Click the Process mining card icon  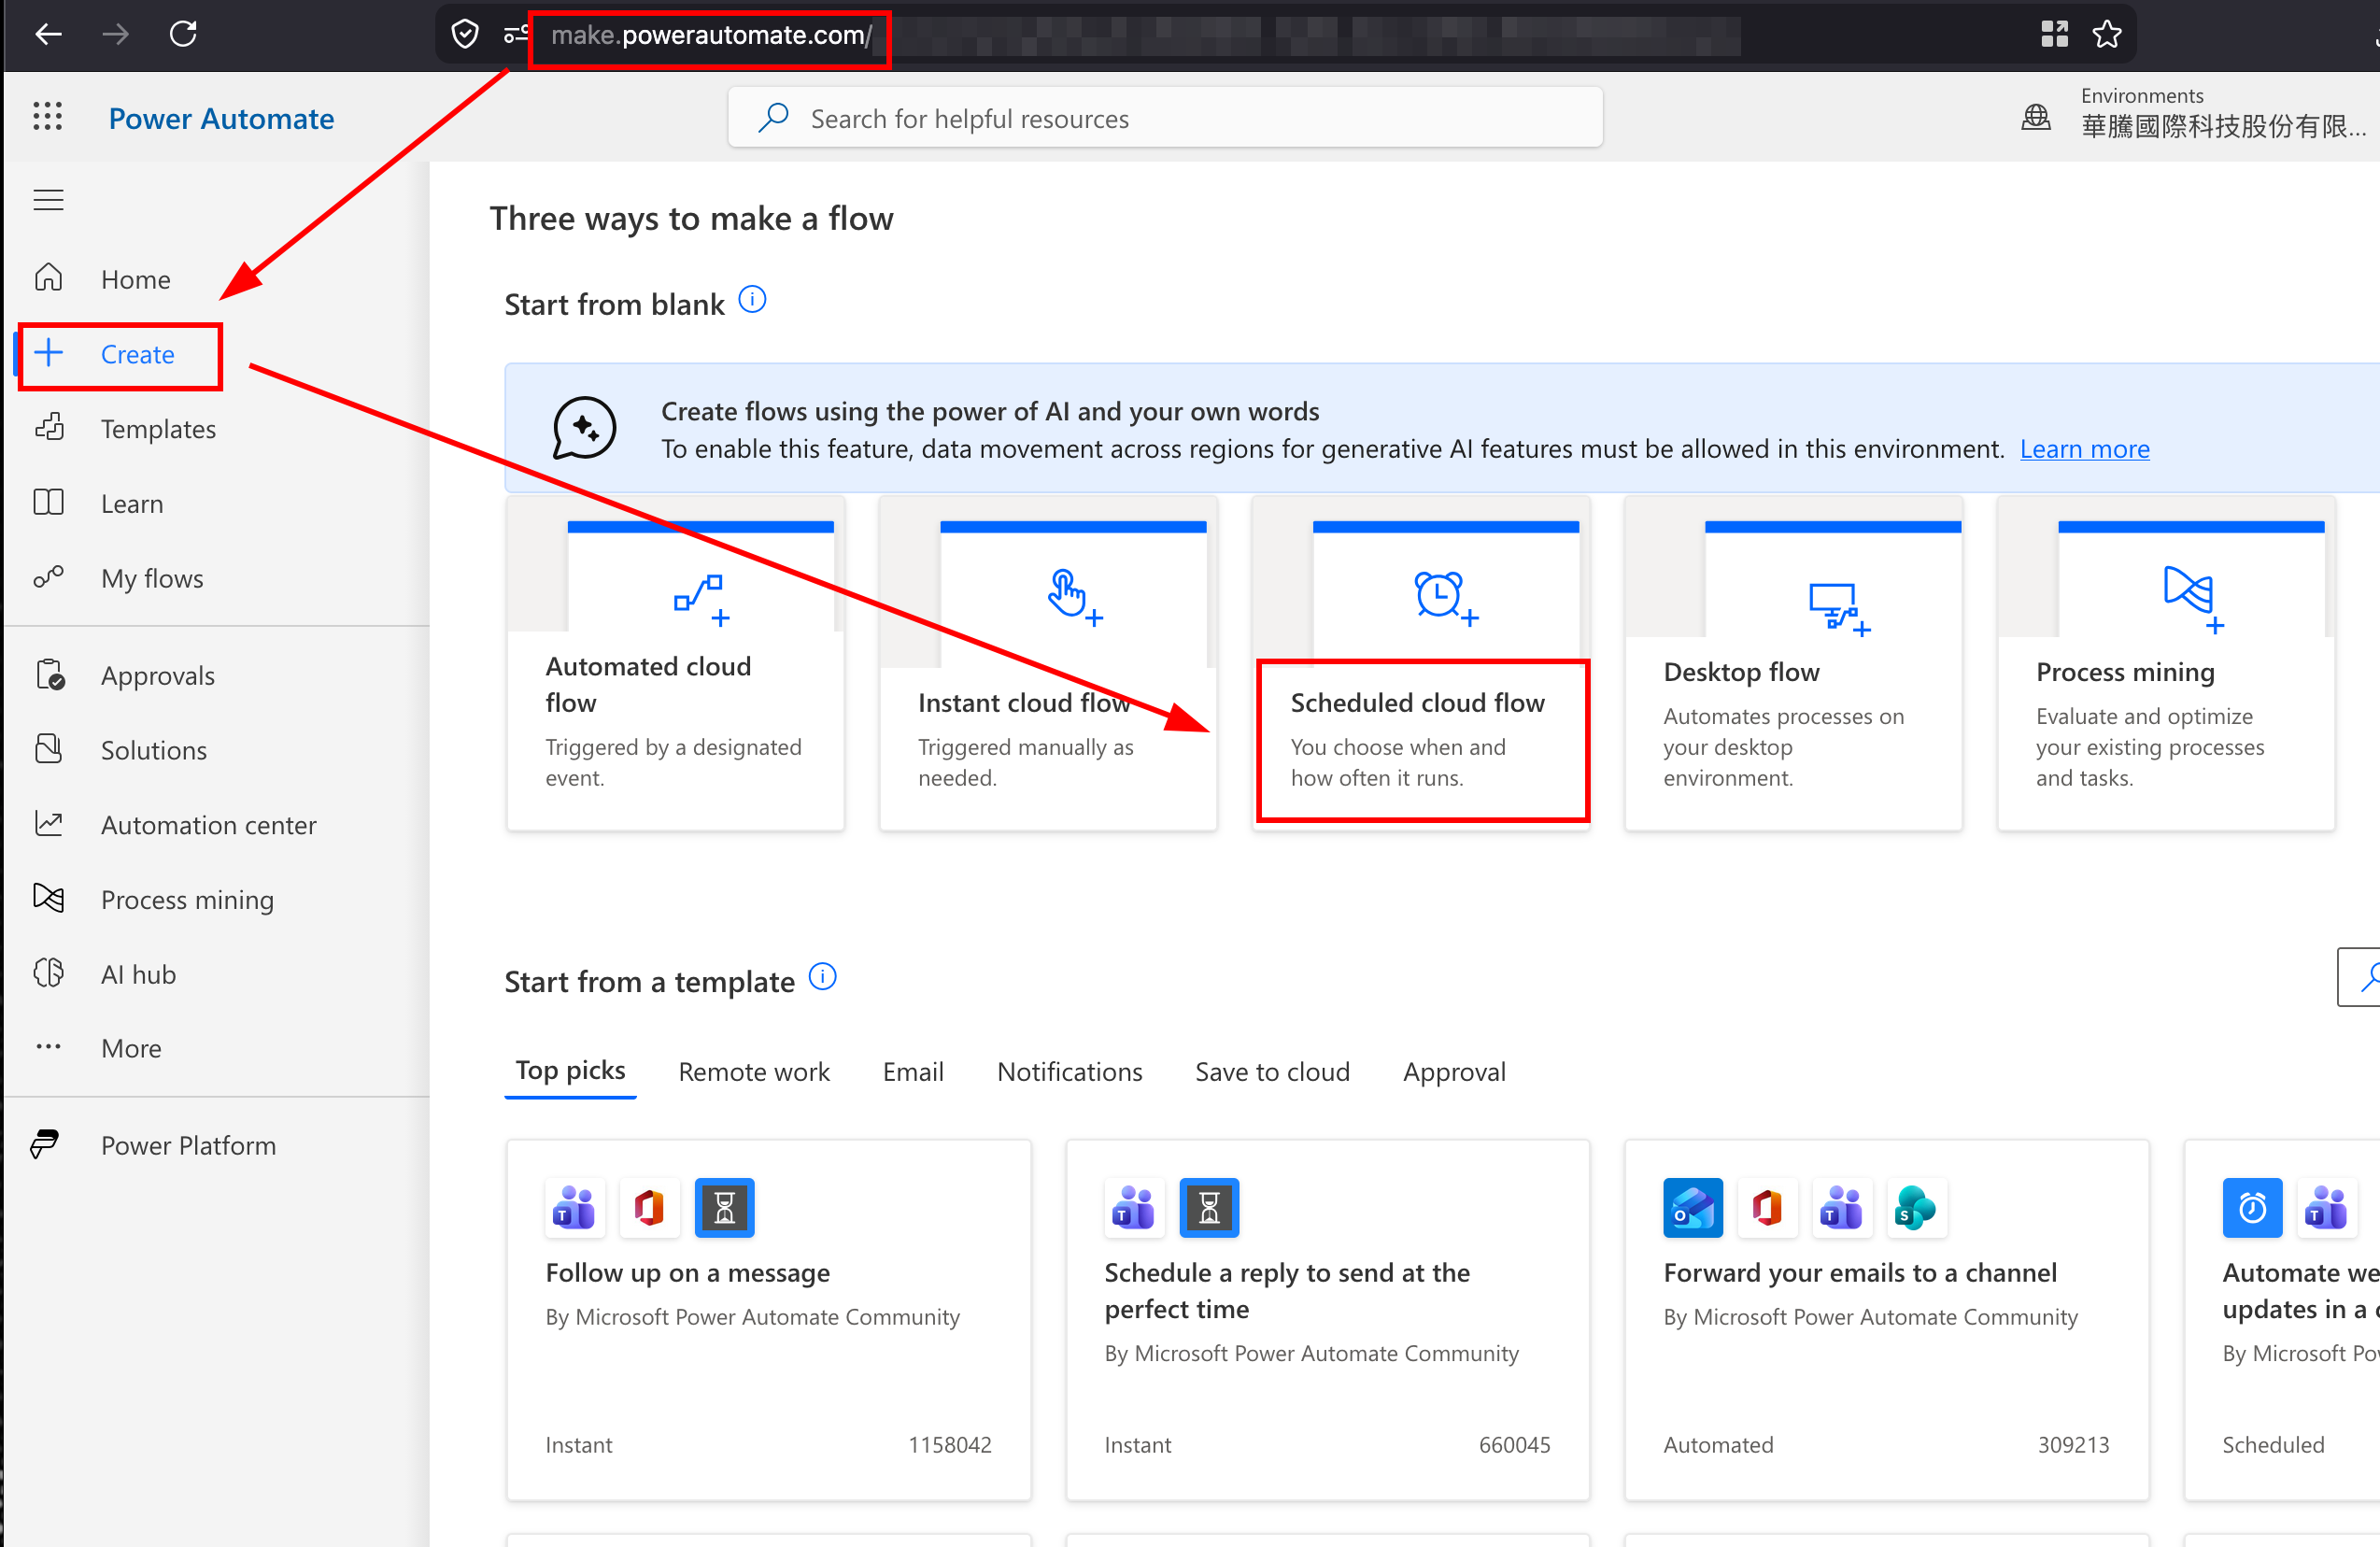(2193, 599)
